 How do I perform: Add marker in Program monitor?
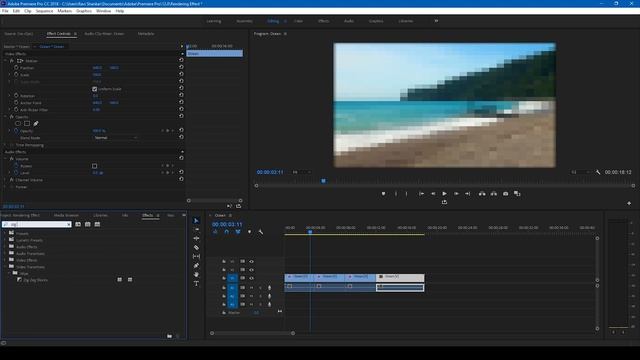[384, 194]
